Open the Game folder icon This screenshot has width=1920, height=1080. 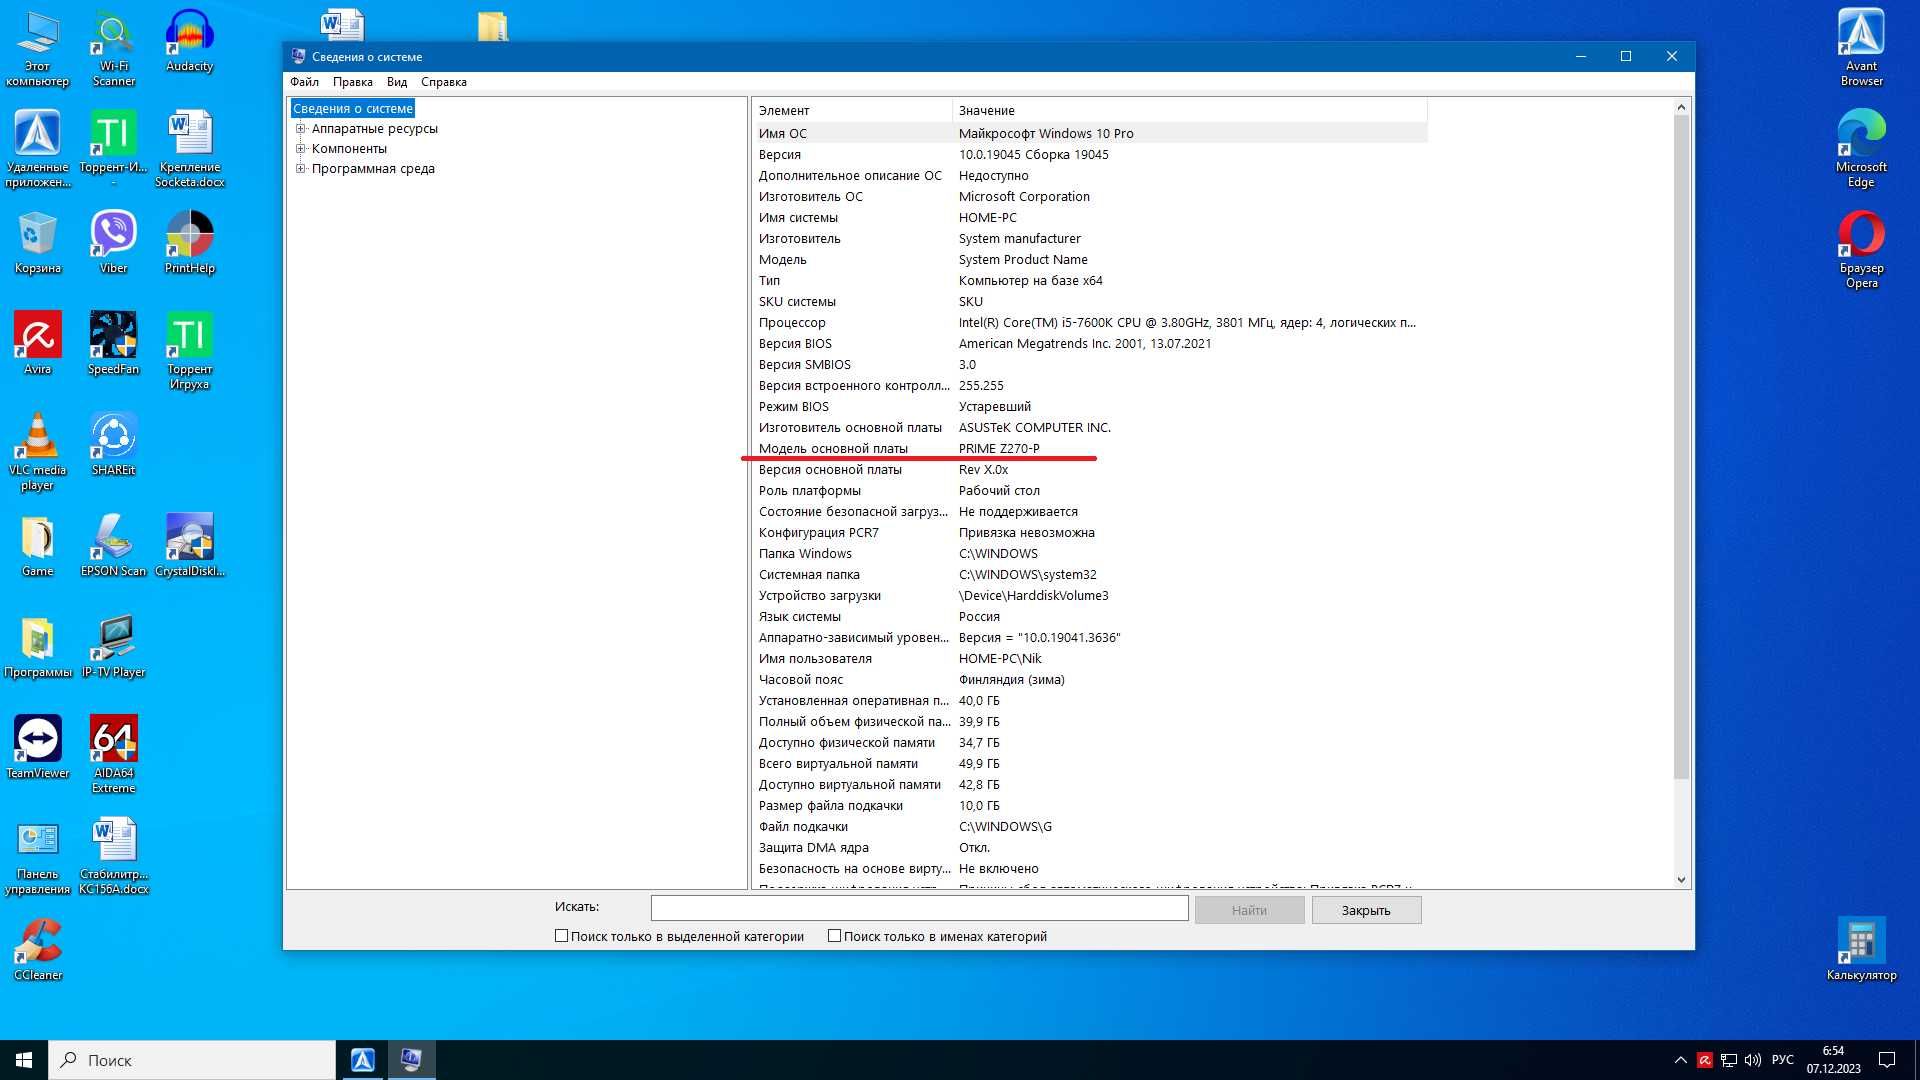click(x=37, y=545)
